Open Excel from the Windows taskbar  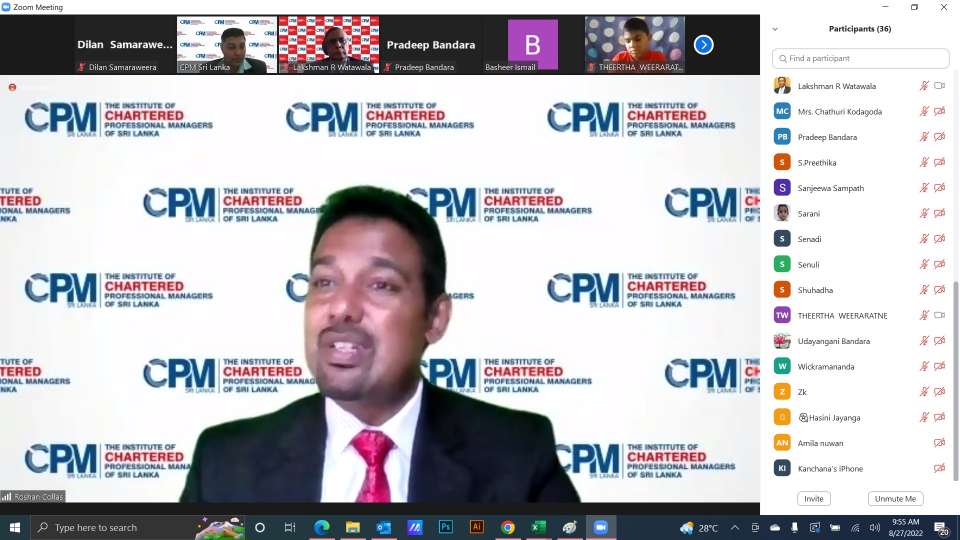pyautogui.click(x=539, y=527)
